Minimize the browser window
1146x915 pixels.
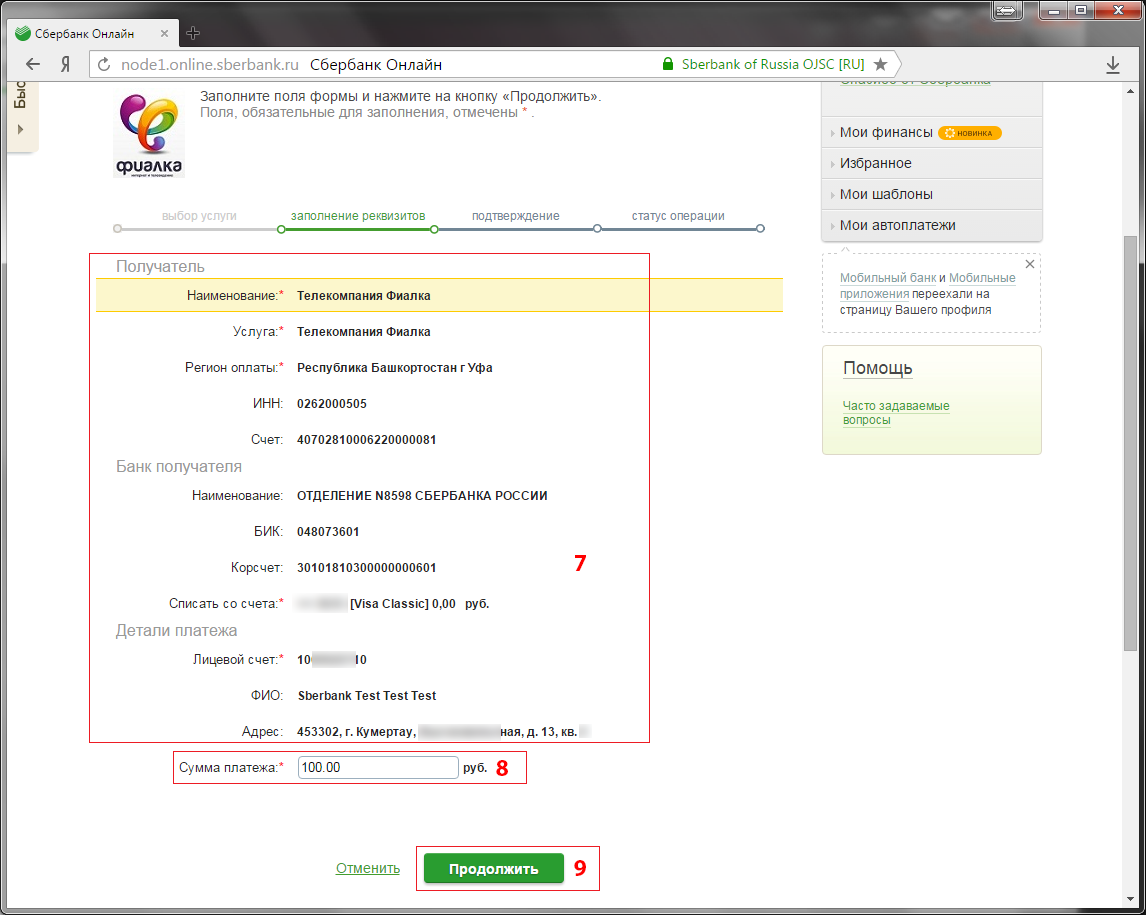(1055, 10)
